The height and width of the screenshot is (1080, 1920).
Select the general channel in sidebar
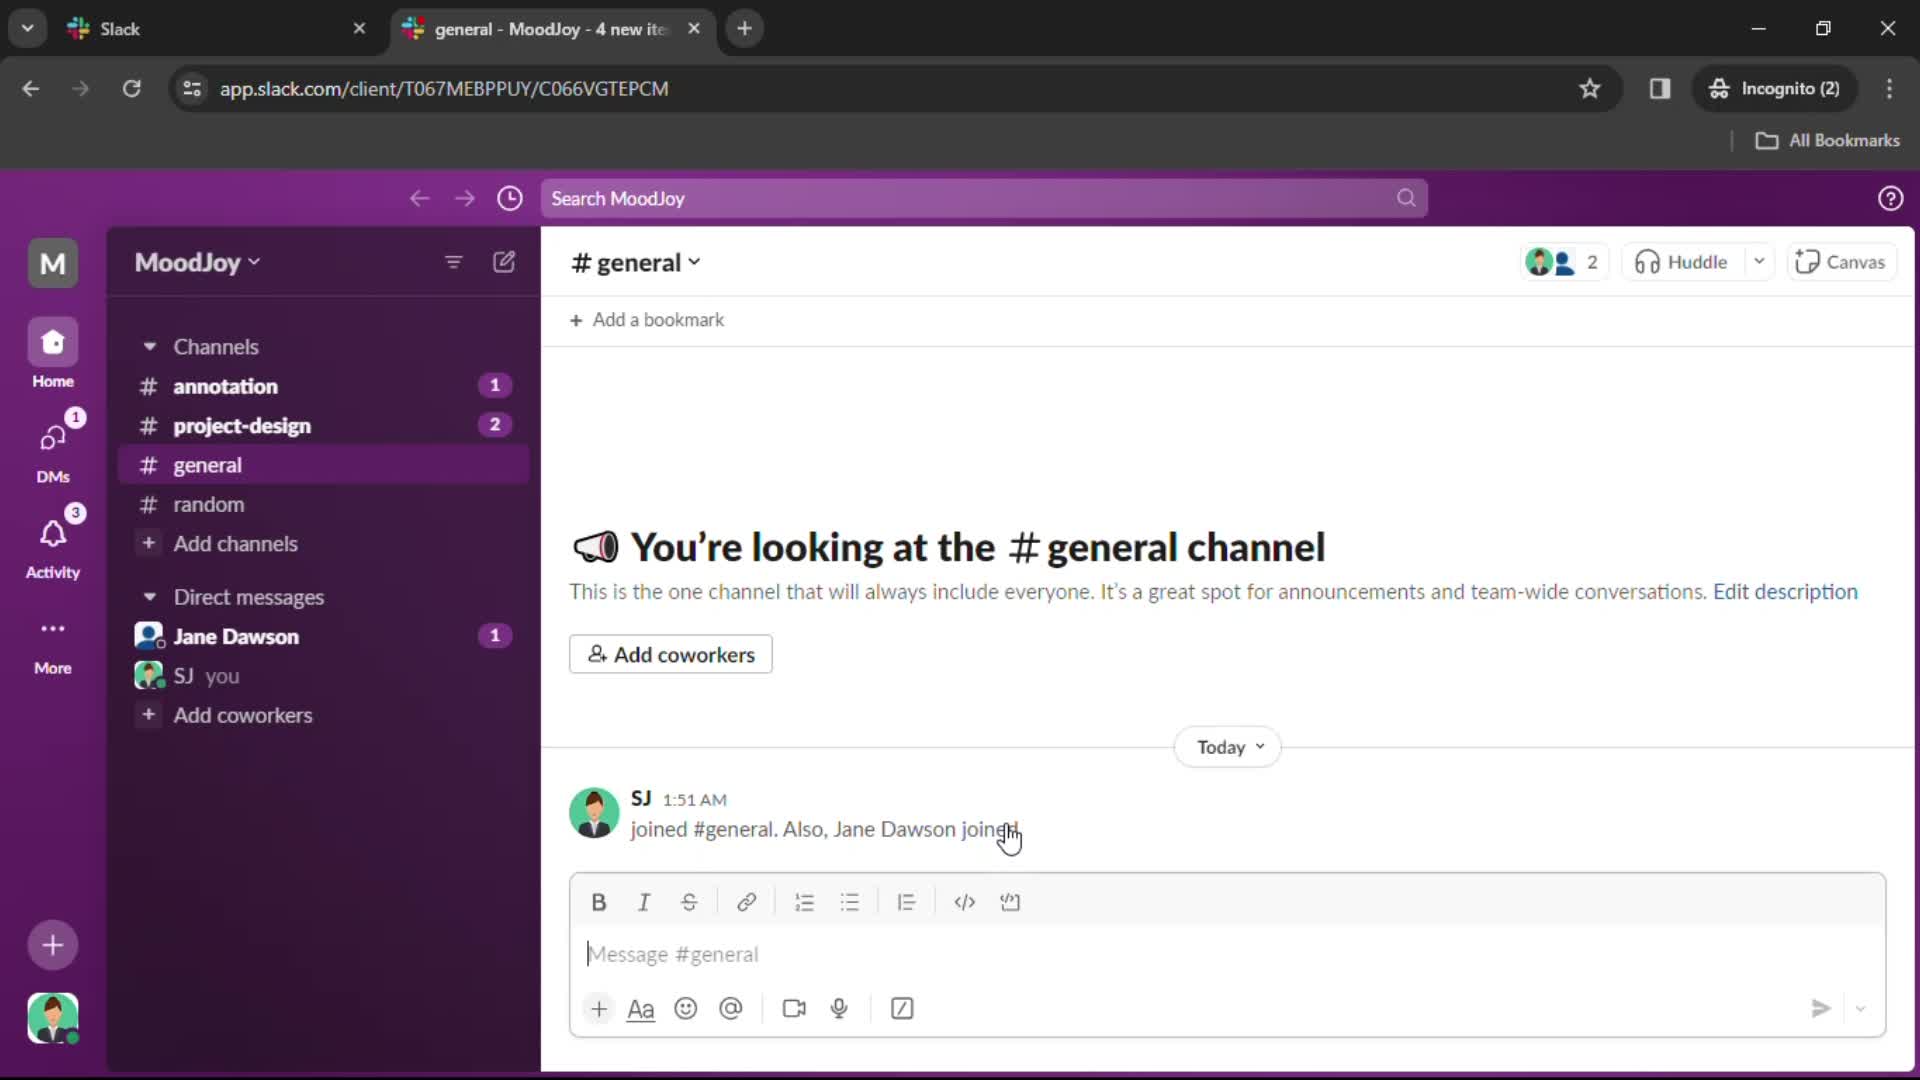[x=324, y=465]
